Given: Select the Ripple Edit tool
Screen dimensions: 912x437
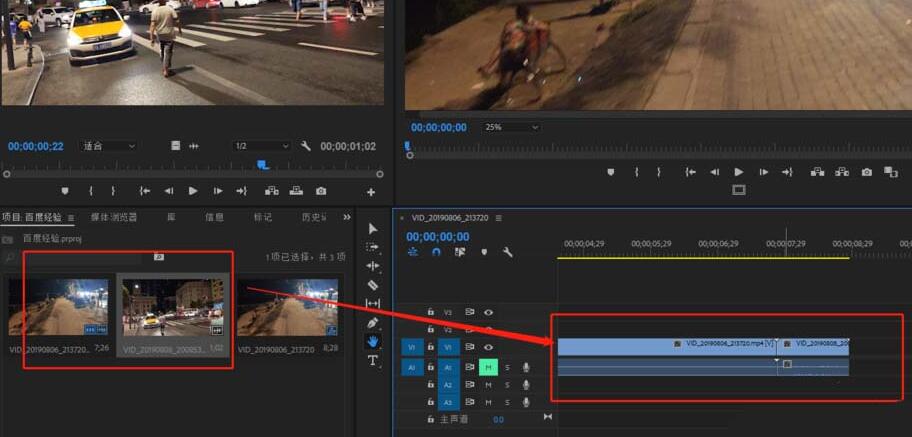Looking at the screenshot, I should (x=373, y=266).
